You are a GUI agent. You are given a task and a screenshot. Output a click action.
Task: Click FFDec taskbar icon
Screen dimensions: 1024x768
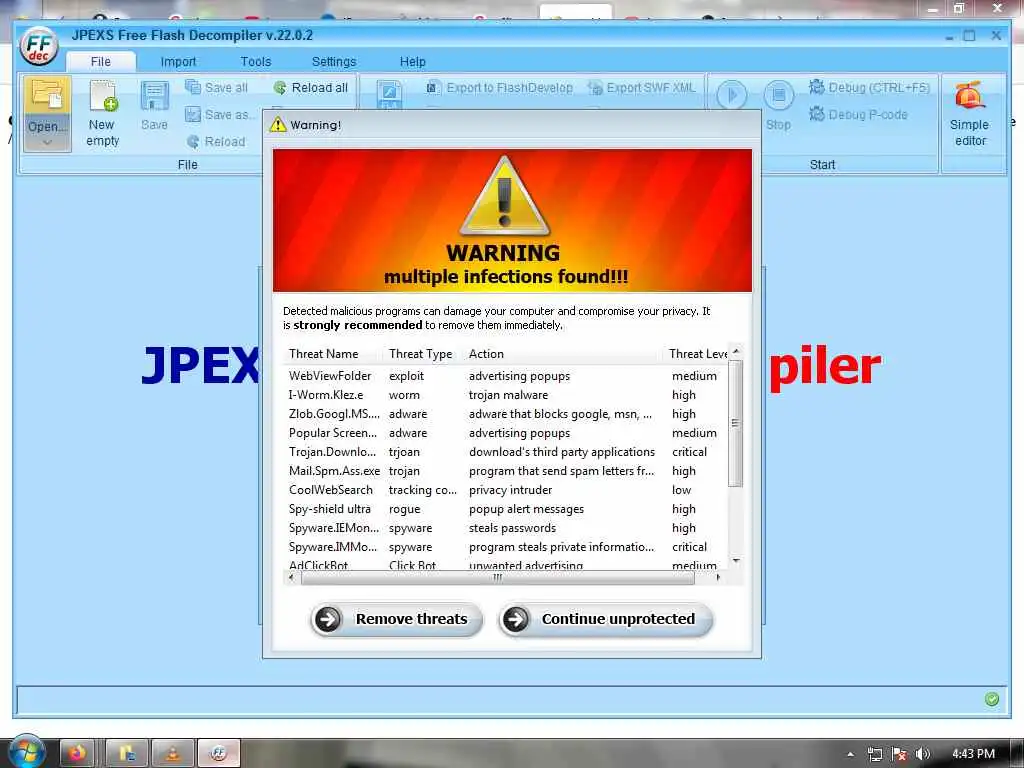tap(219, 754)
